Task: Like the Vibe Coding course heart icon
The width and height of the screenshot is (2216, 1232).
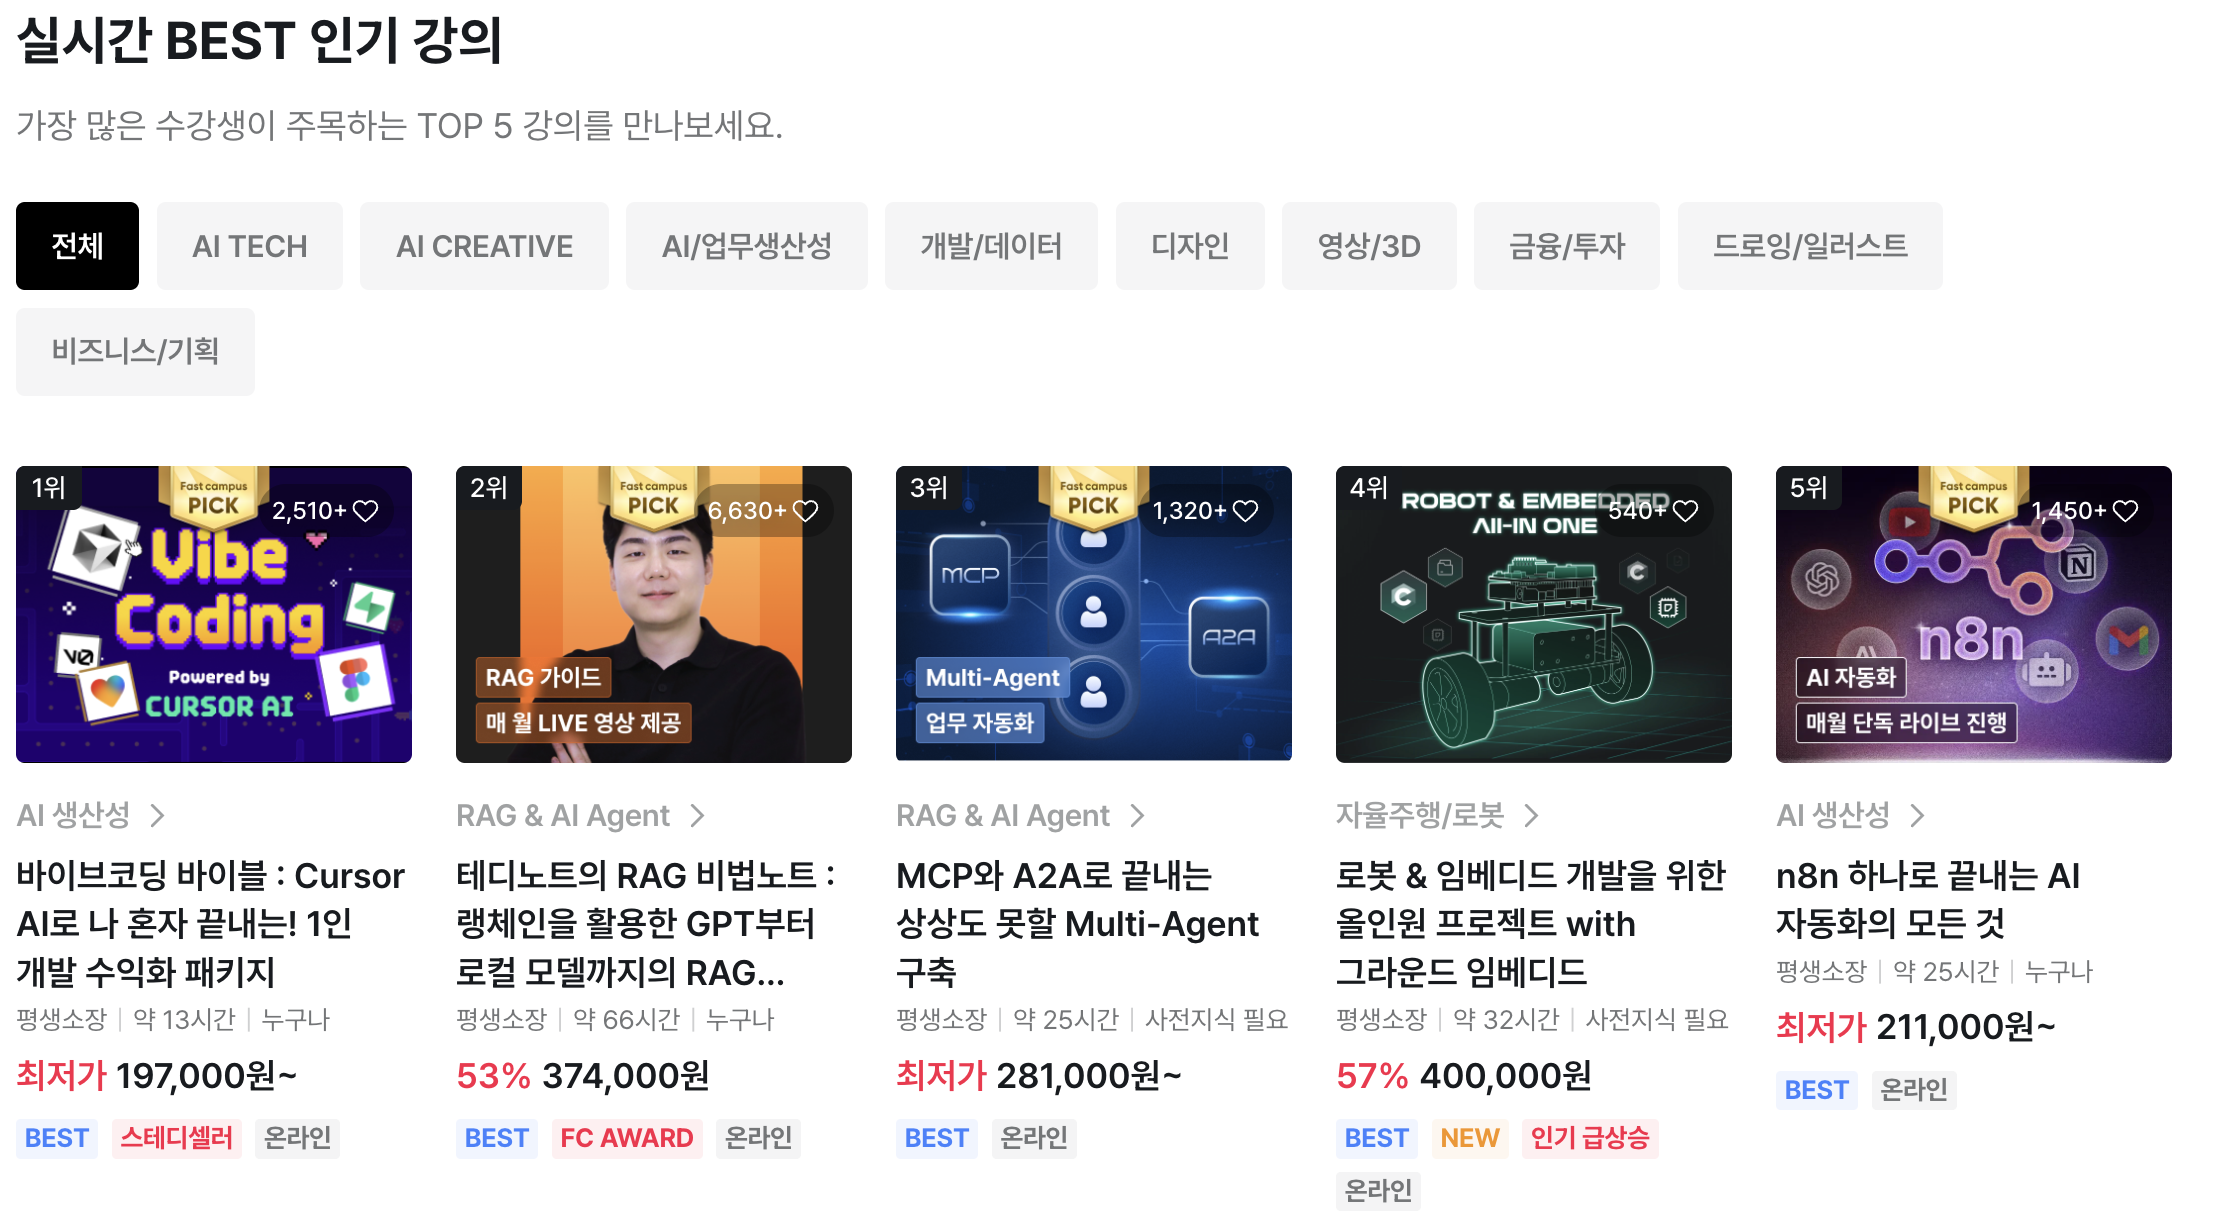Action: coord(366,511)
